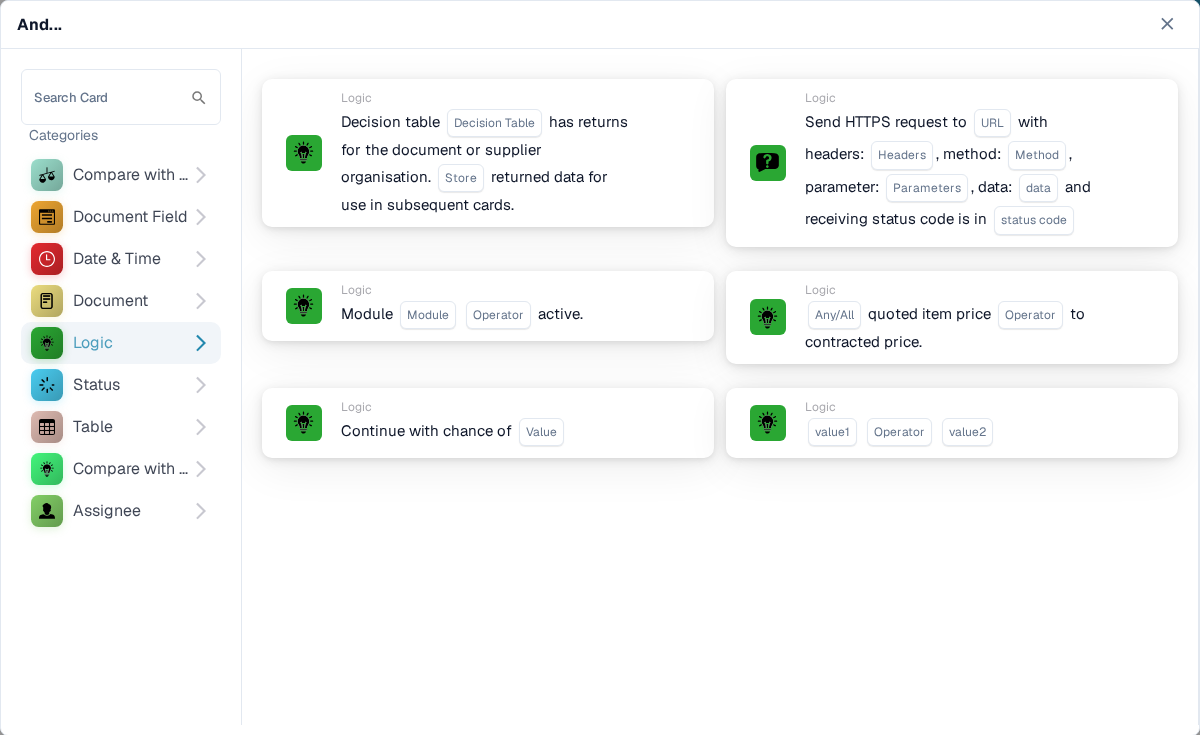The height and width of the screenshot is (735, 1200).
Task: Click the Parameters placeholder chip
Action: tap(927, 188)
